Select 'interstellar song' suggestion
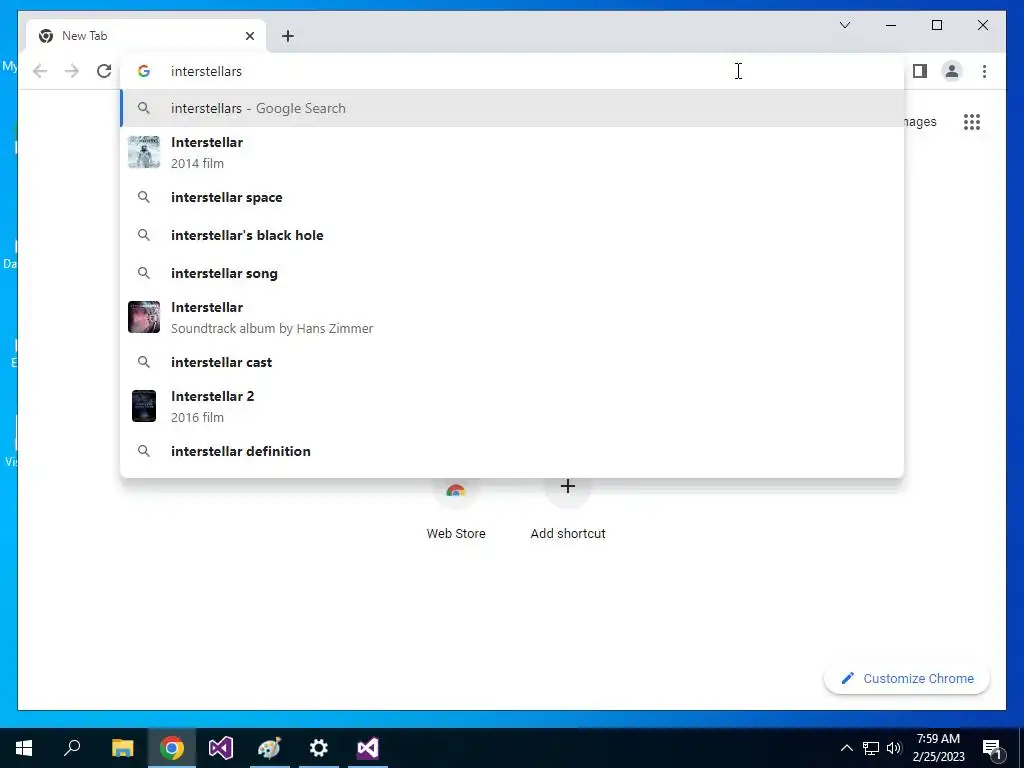Image resolution: width=1024 pixels, height=768 pixels. [x=513, y=273]
